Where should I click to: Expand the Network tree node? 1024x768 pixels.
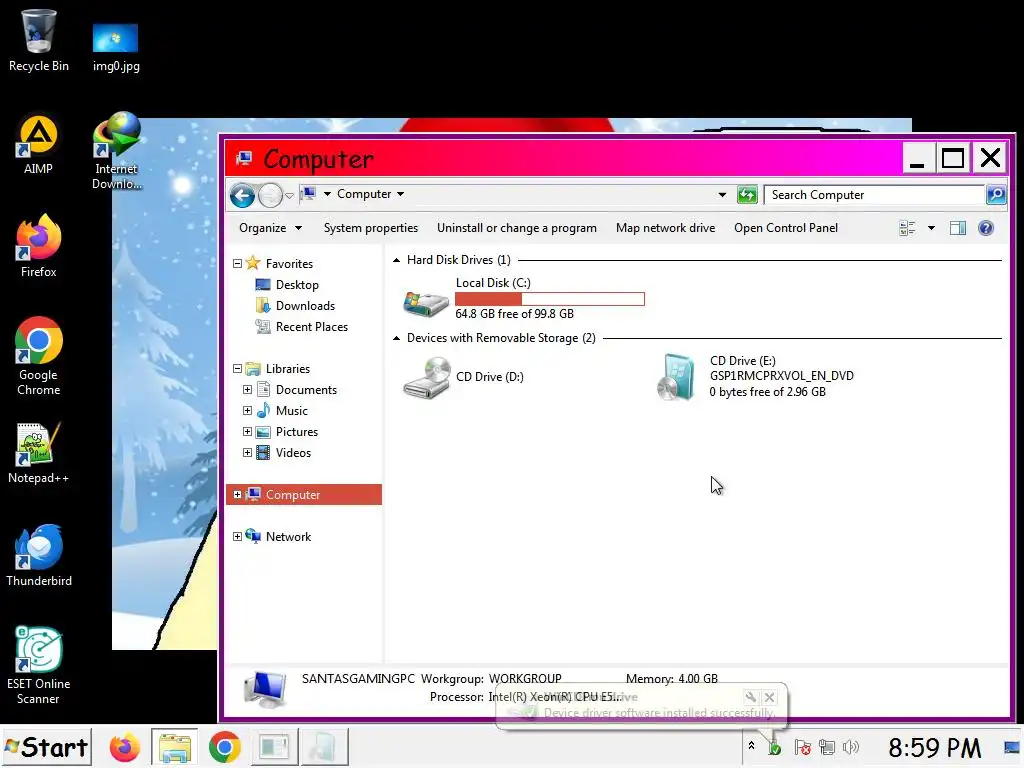coord(238,537)
